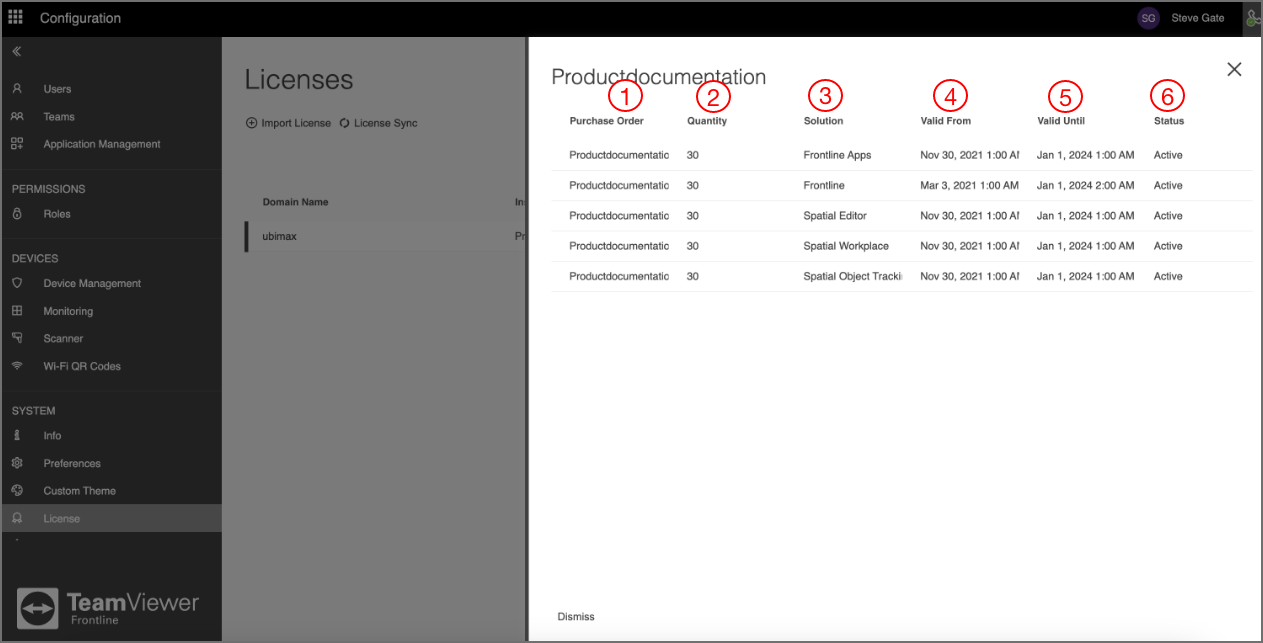Click the Steve Gate user name
Viewport: 1263px width, 643px height.
[1197, 18]
